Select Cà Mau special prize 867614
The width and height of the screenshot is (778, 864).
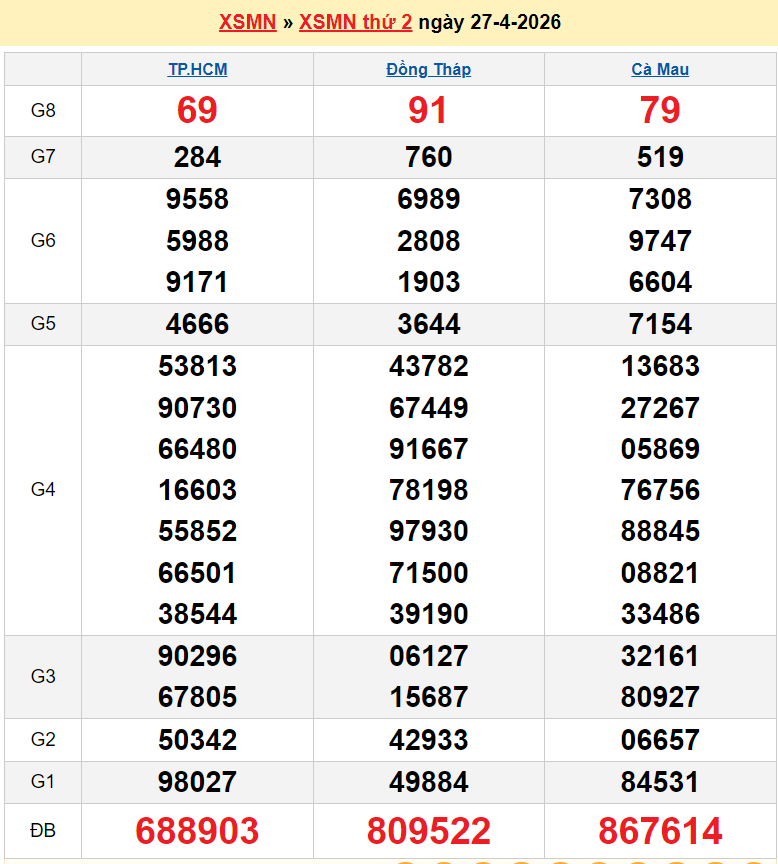coord(660,831)
